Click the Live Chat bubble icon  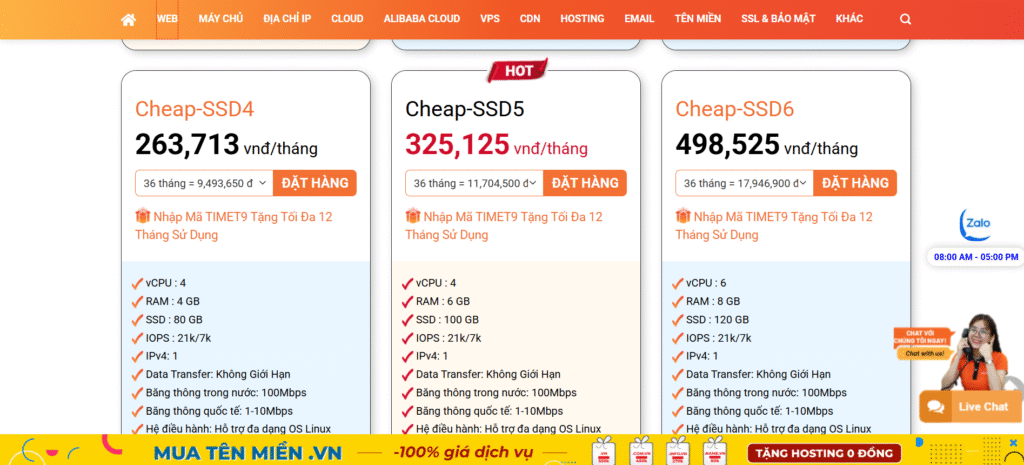[936, 407]
